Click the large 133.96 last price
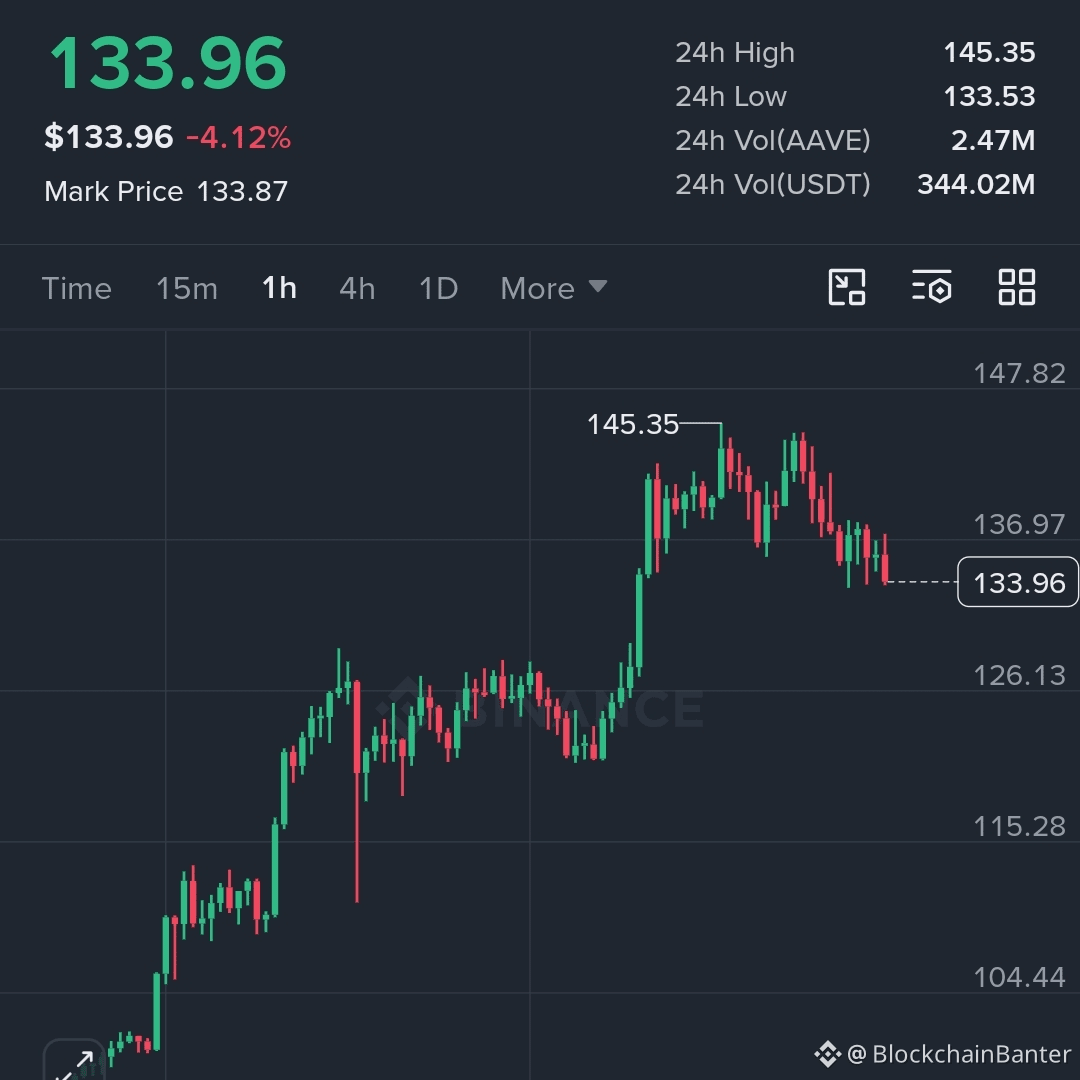This screenshot has height=1080, width=1080. [167, 63]
